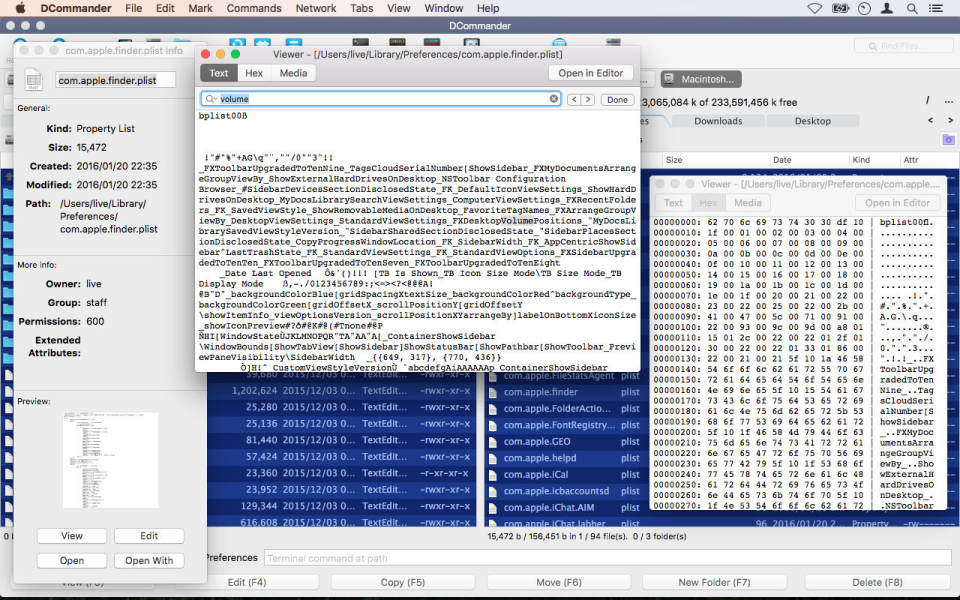Click the Macintosh drive icon button

668,79
